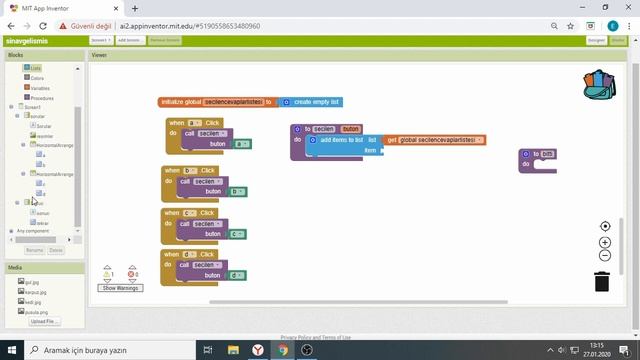
Task: Click the Add Screen button
Action: tap(130, 40)
